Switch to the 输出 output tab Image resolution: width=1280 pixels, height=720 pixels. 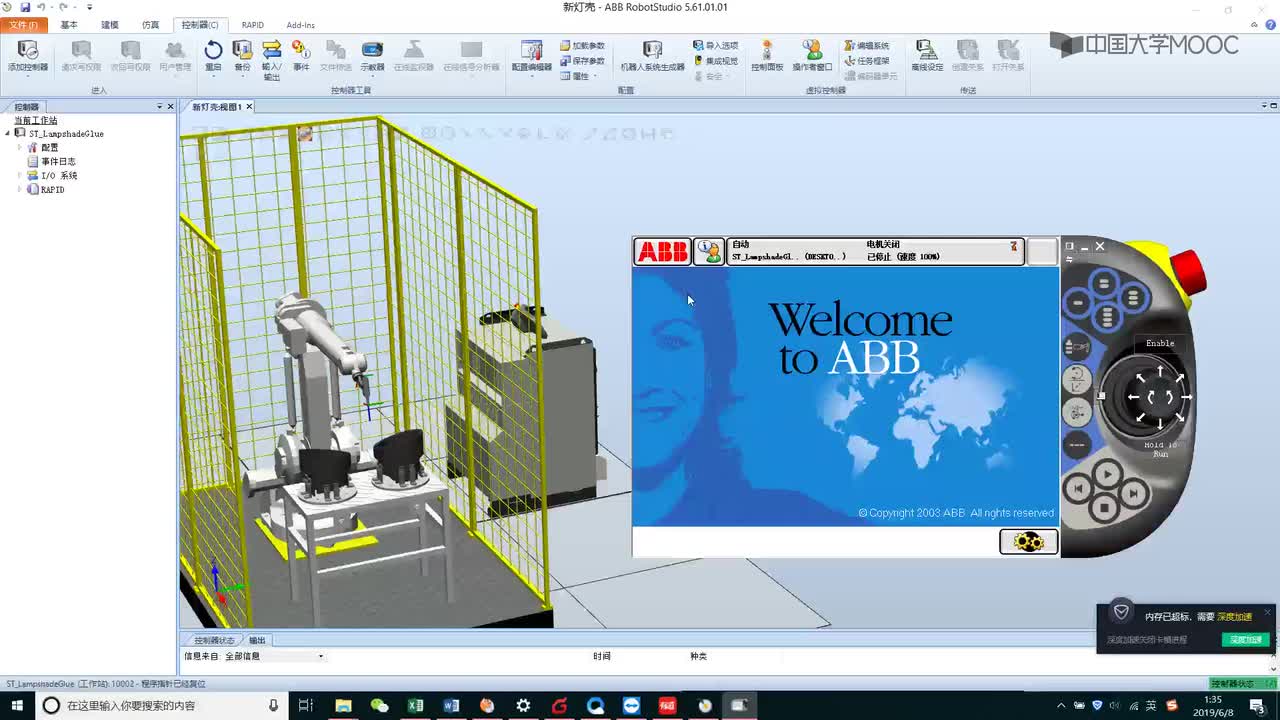(x=257, y=640)
